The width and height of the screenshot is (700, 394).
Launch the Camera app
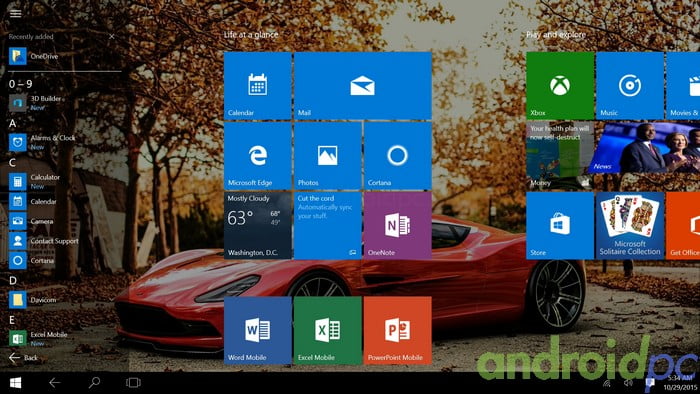(65, 221)
